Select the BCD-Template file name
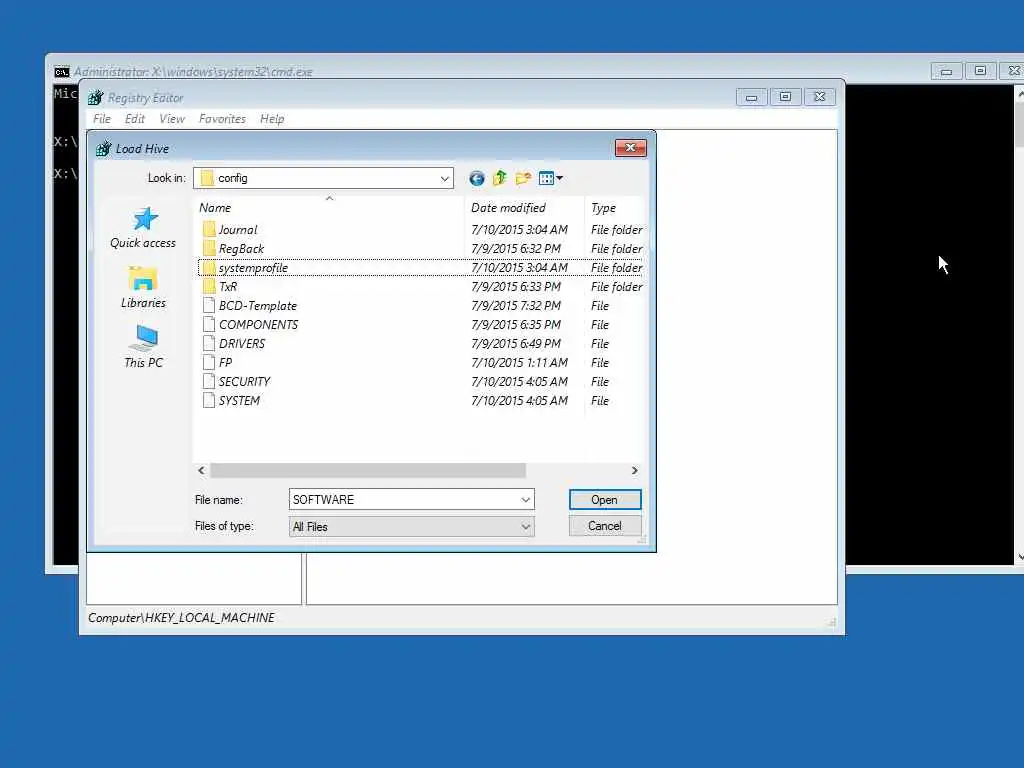This screenshot has height=768, width=1024. pos(258,306)
